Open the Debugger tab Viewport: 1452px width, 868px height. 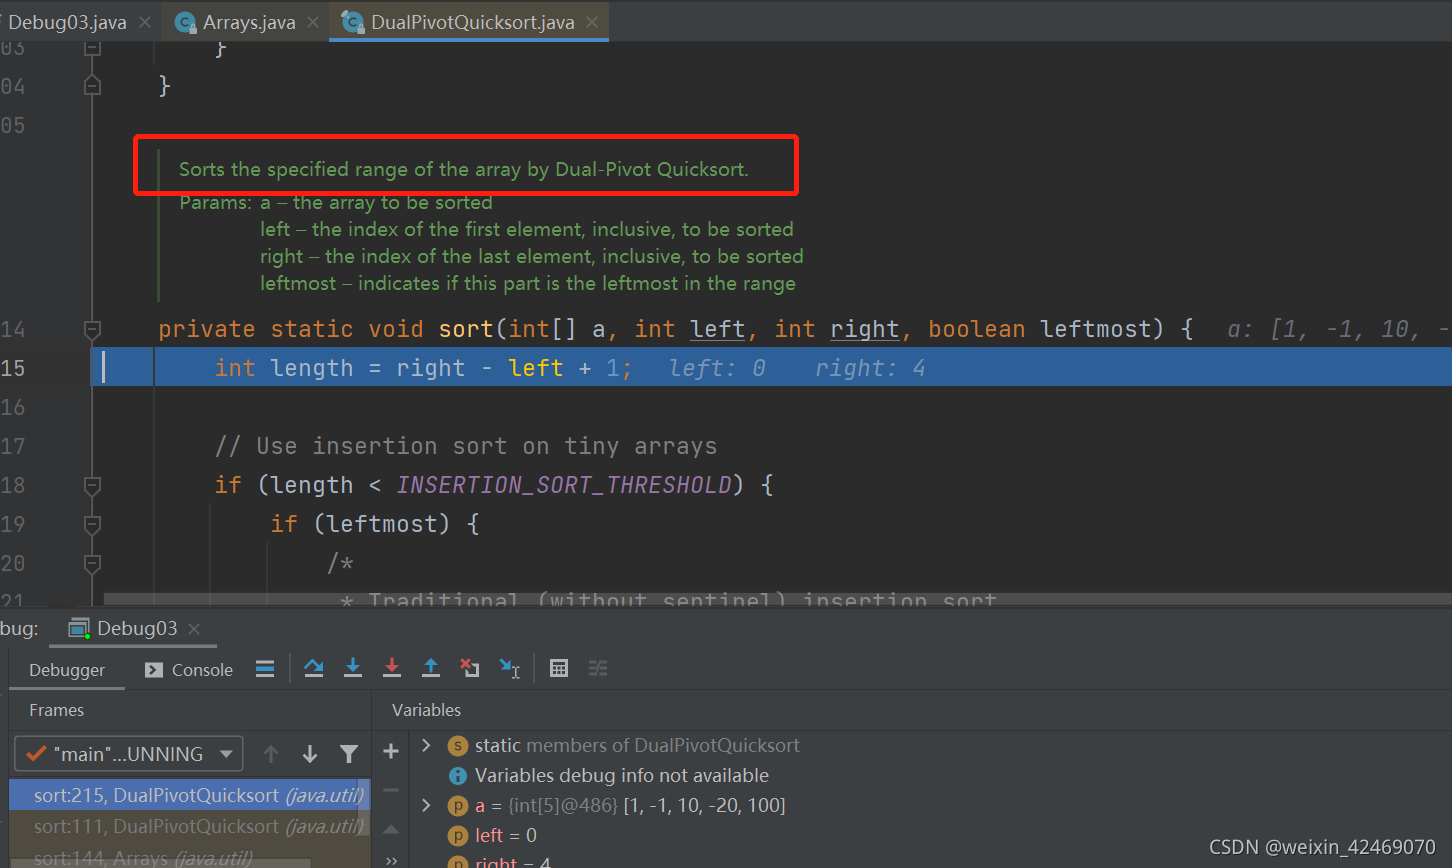(x=67, y=670)
